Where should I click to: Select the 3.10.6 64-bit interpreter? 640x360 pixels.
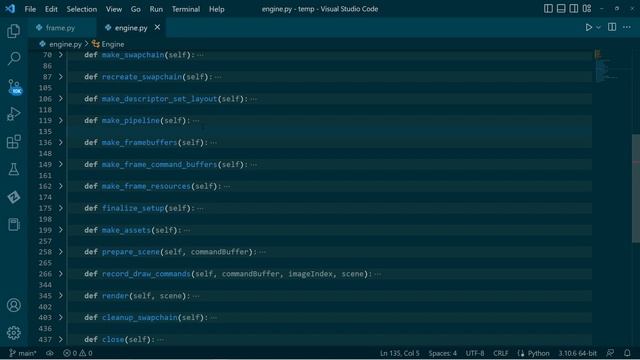point(578,353)
